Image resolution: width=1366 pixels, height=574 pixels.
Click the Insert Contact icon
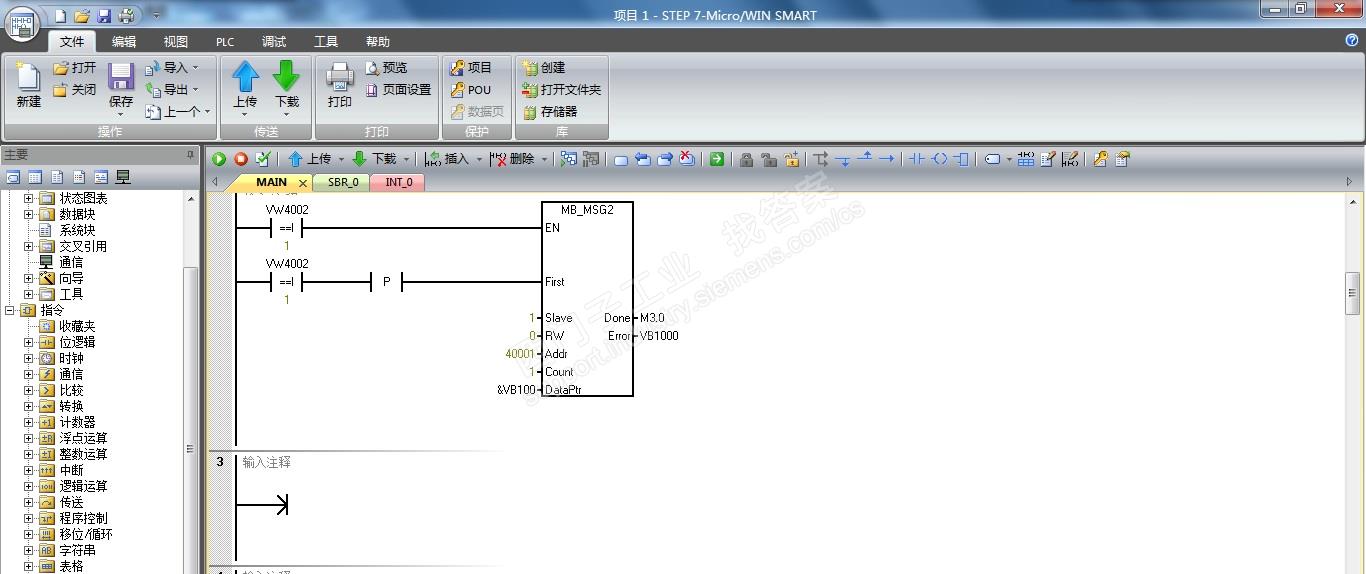(917, 159)
